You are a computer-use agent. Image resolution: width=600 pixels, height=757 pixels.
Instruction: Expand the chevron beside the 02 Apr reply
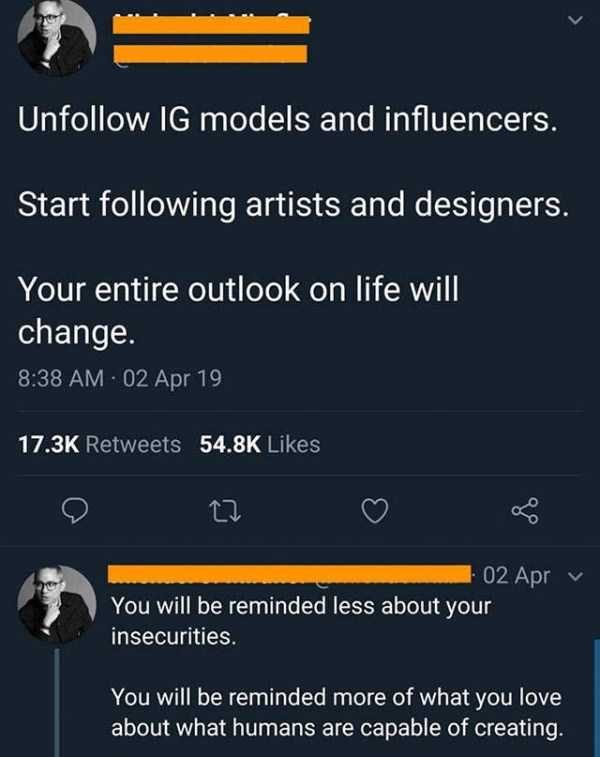(574, 576)
